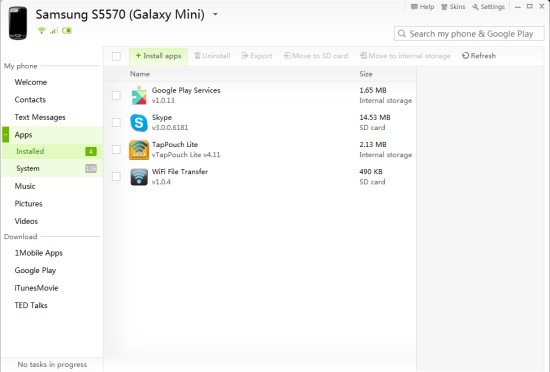Click the Google Play Services app icon

139,95
